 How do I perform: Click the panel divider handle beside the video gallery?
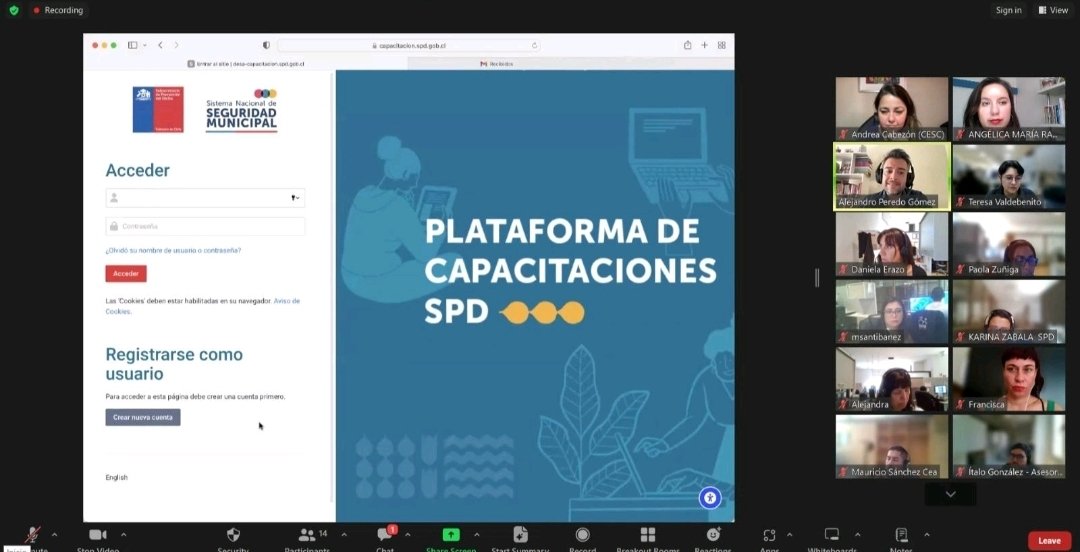pyautogui.click(x=817, y=278)
